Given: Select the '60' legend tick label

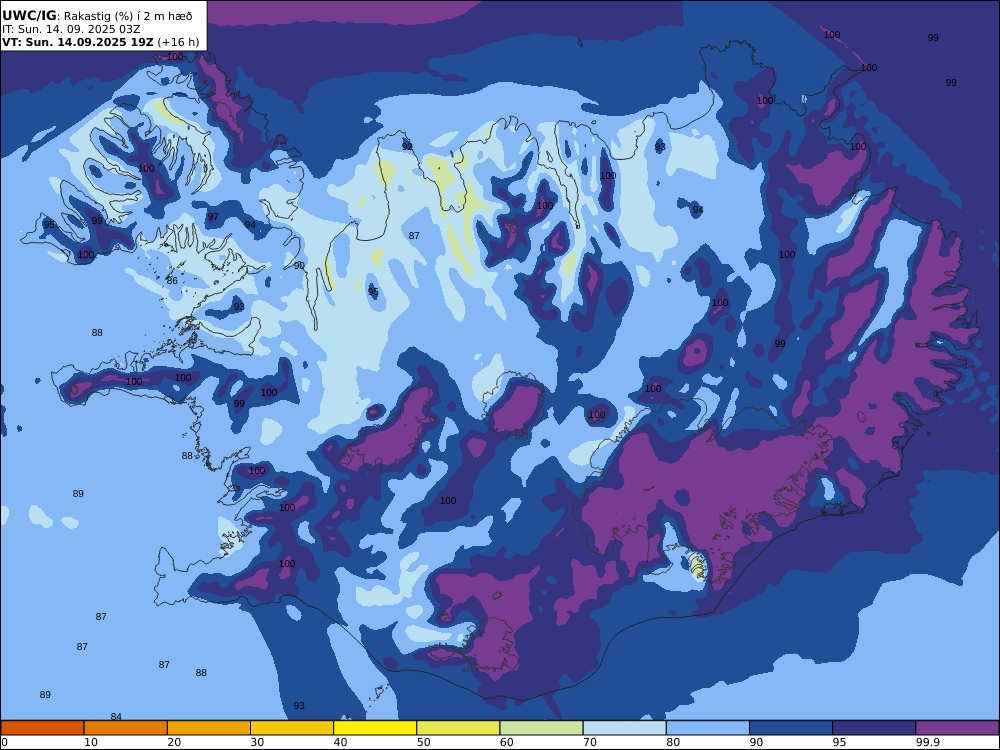Looking at the screenshot, I should [x=507, y=742].
